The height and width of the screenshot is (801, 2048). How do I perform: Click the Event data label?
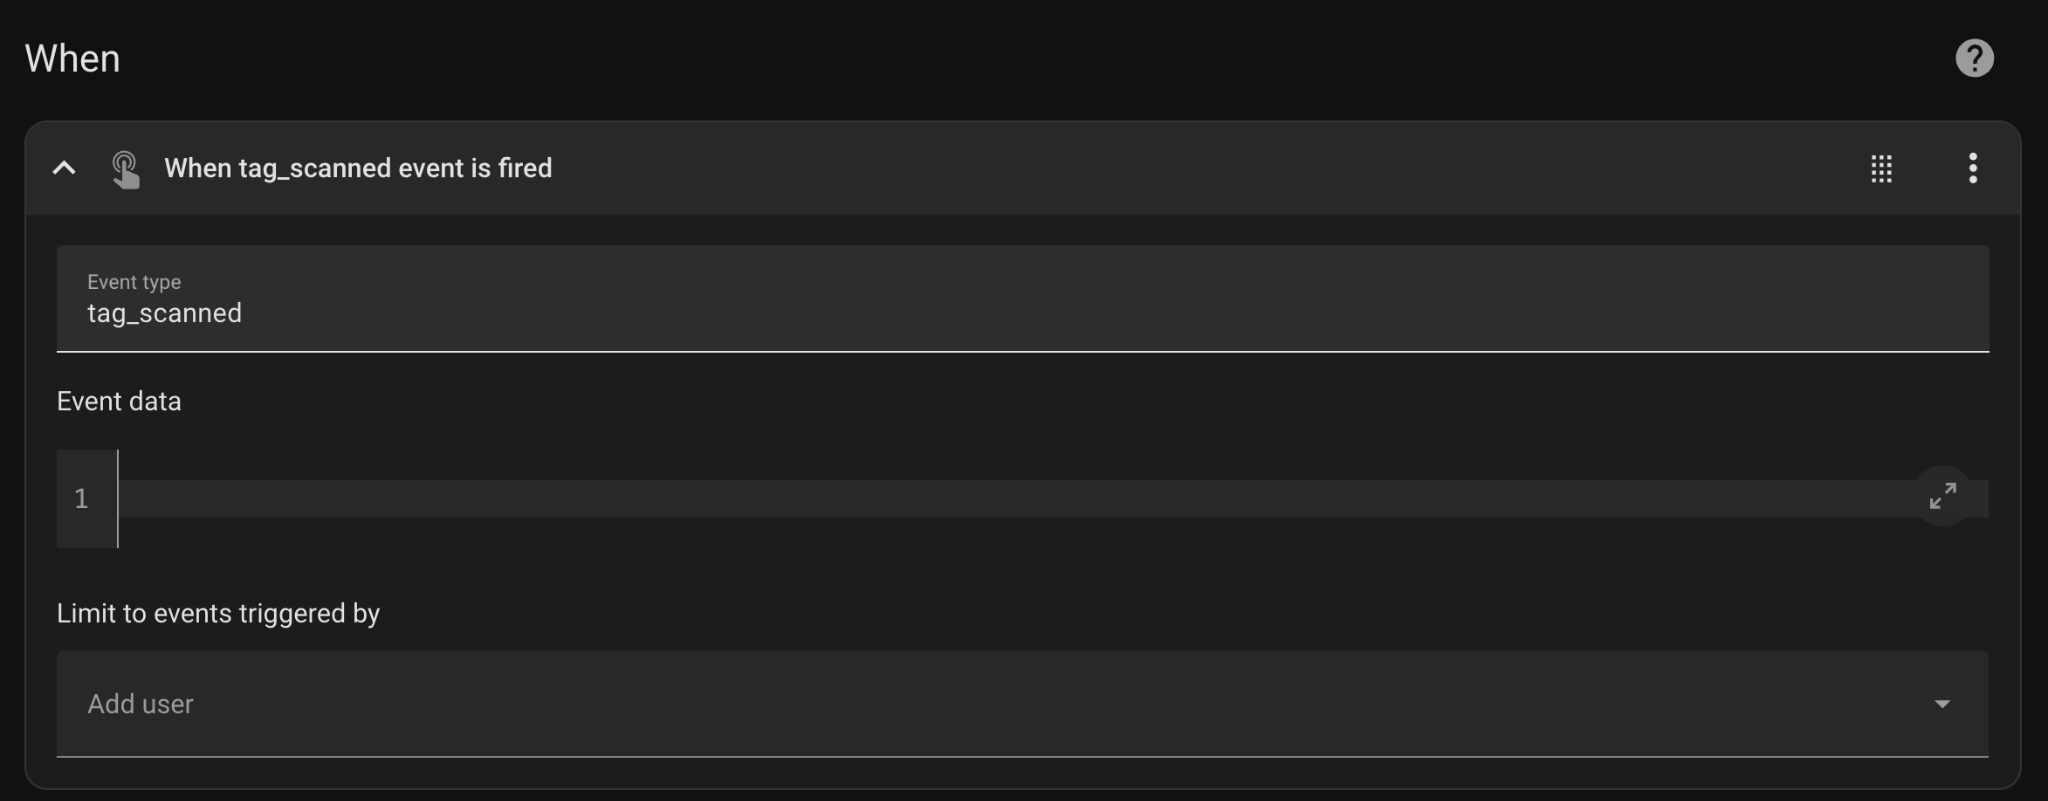click(119, 402)
